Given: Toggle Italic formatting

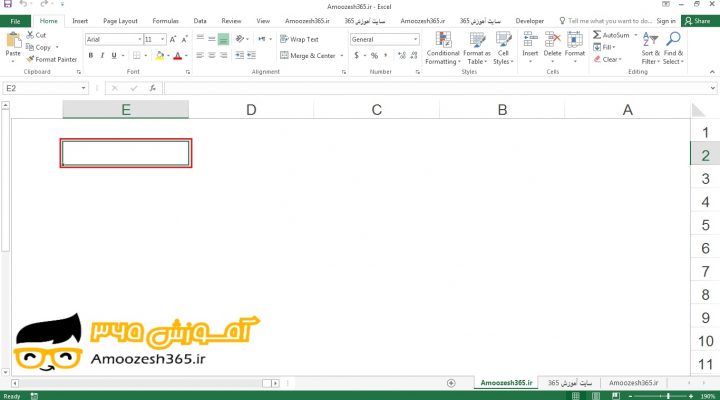Looking at the screenshot, I should point(102,56).
